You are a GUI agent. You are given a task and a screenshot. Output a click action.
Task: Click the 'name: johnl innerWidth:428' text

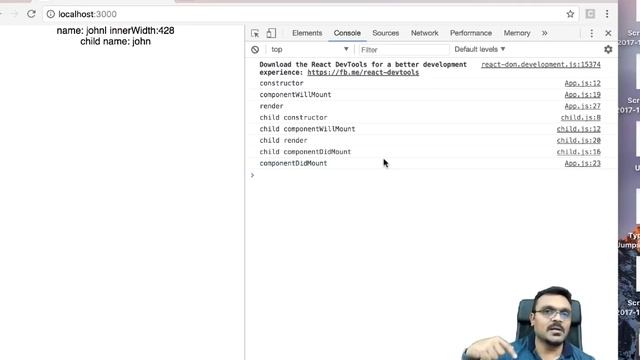(x=116, y=31)
